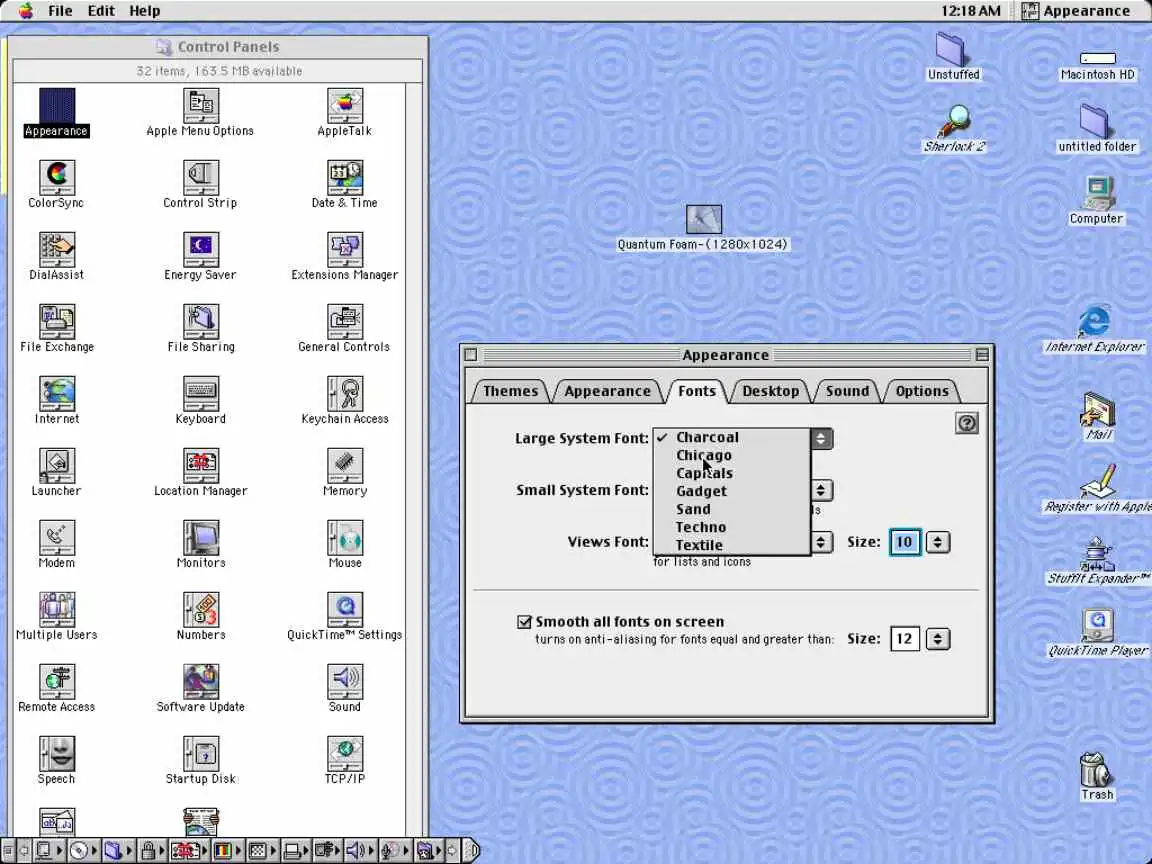Select the Trash icon on desktop

[1095, 769]
